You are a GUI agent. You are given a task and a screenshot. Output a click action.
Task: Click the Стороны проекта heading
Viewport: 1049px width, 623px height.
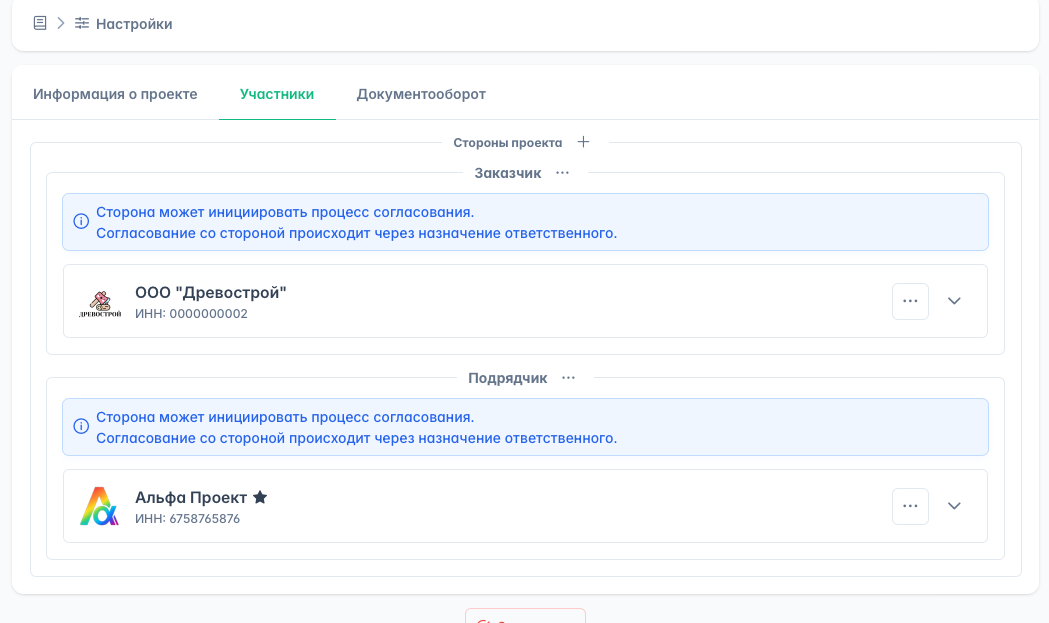[508, 143]
